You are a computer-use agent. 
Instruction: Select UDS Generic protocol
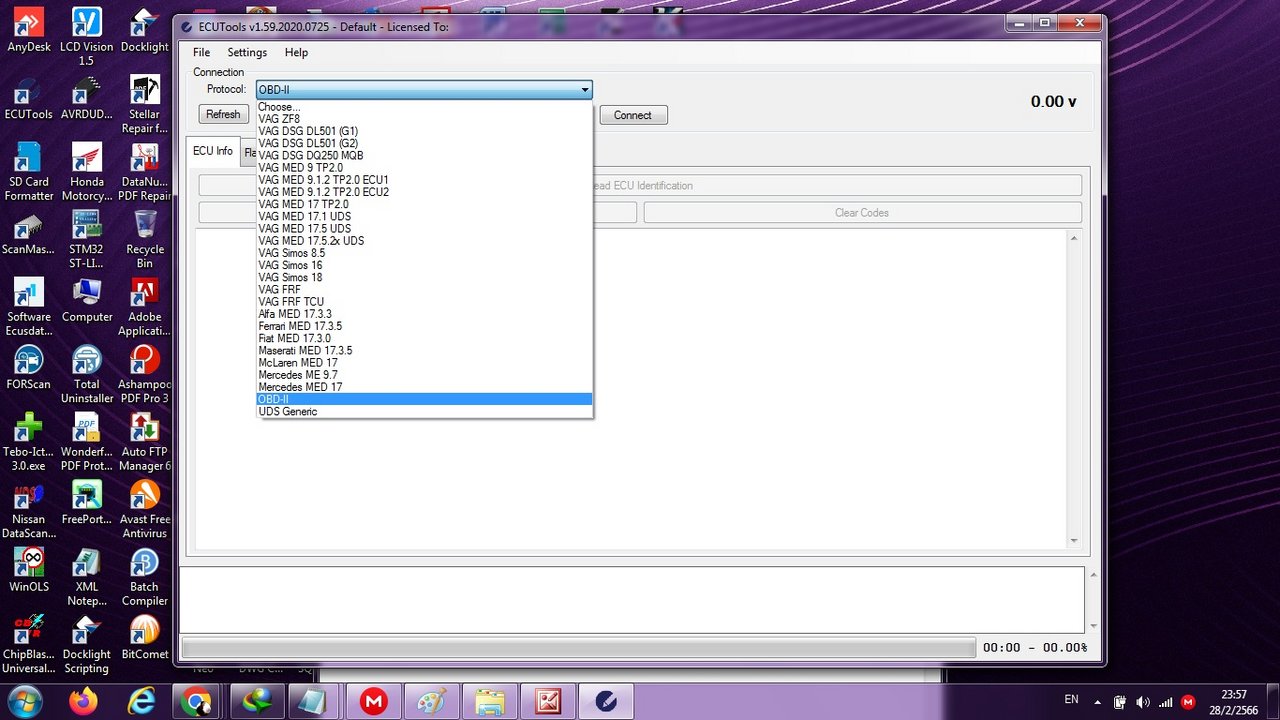[x=424, y=412]
